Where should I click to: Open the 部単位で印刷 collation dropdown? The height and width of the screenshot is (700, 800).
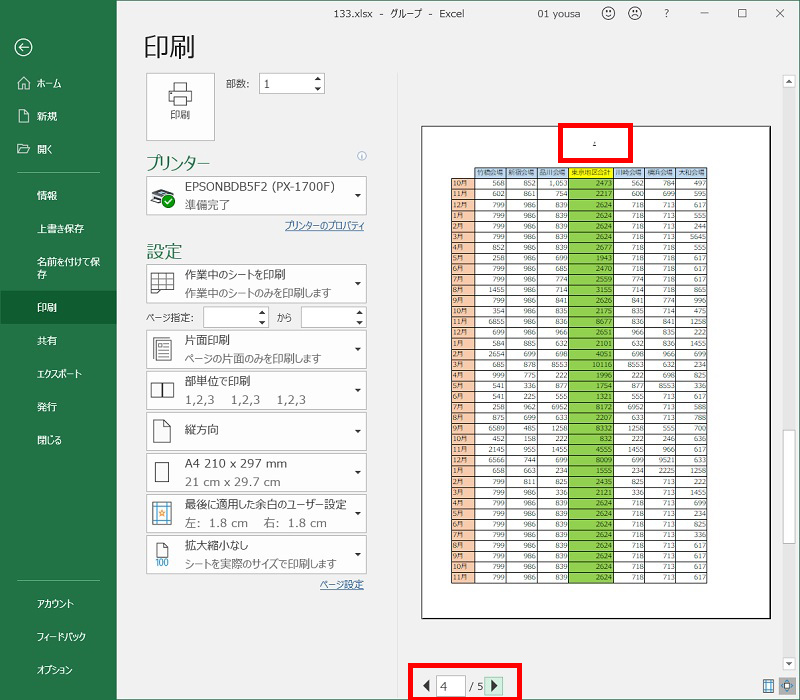click(256, 390)
